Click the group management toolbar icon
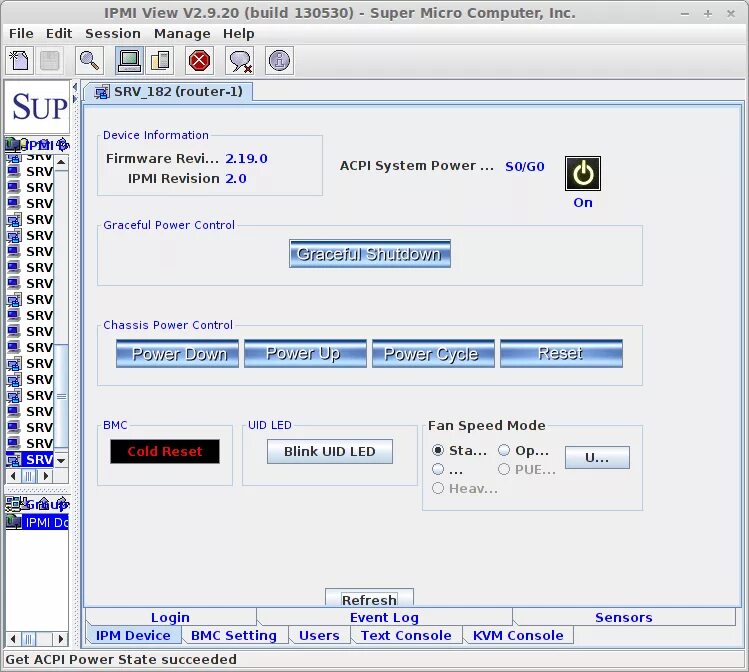The image size is (749, 672). coord(160,61)
